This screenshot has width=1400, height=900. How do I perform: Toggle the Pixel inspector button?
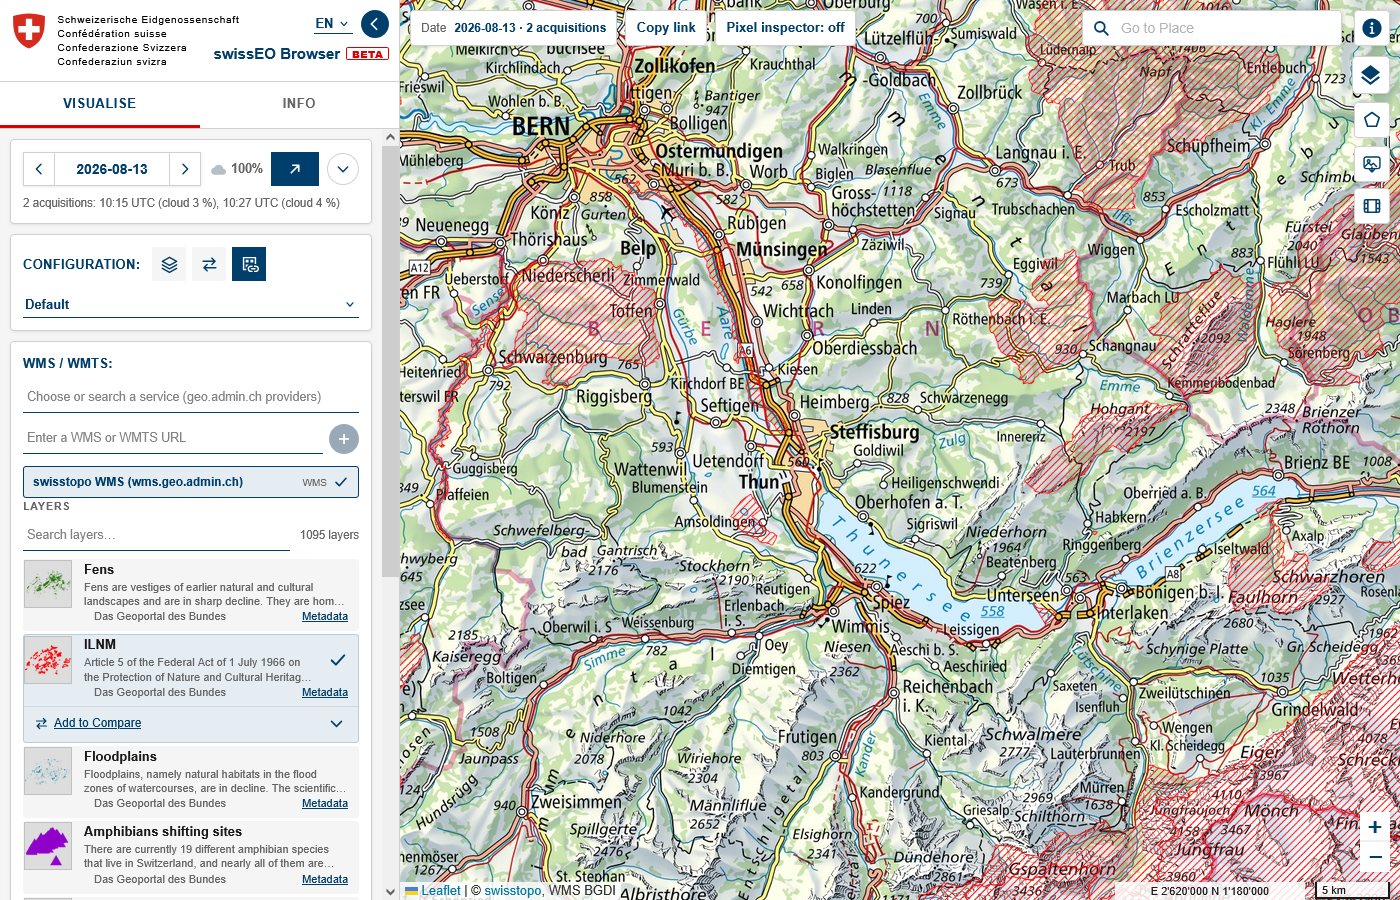[785, 28]
